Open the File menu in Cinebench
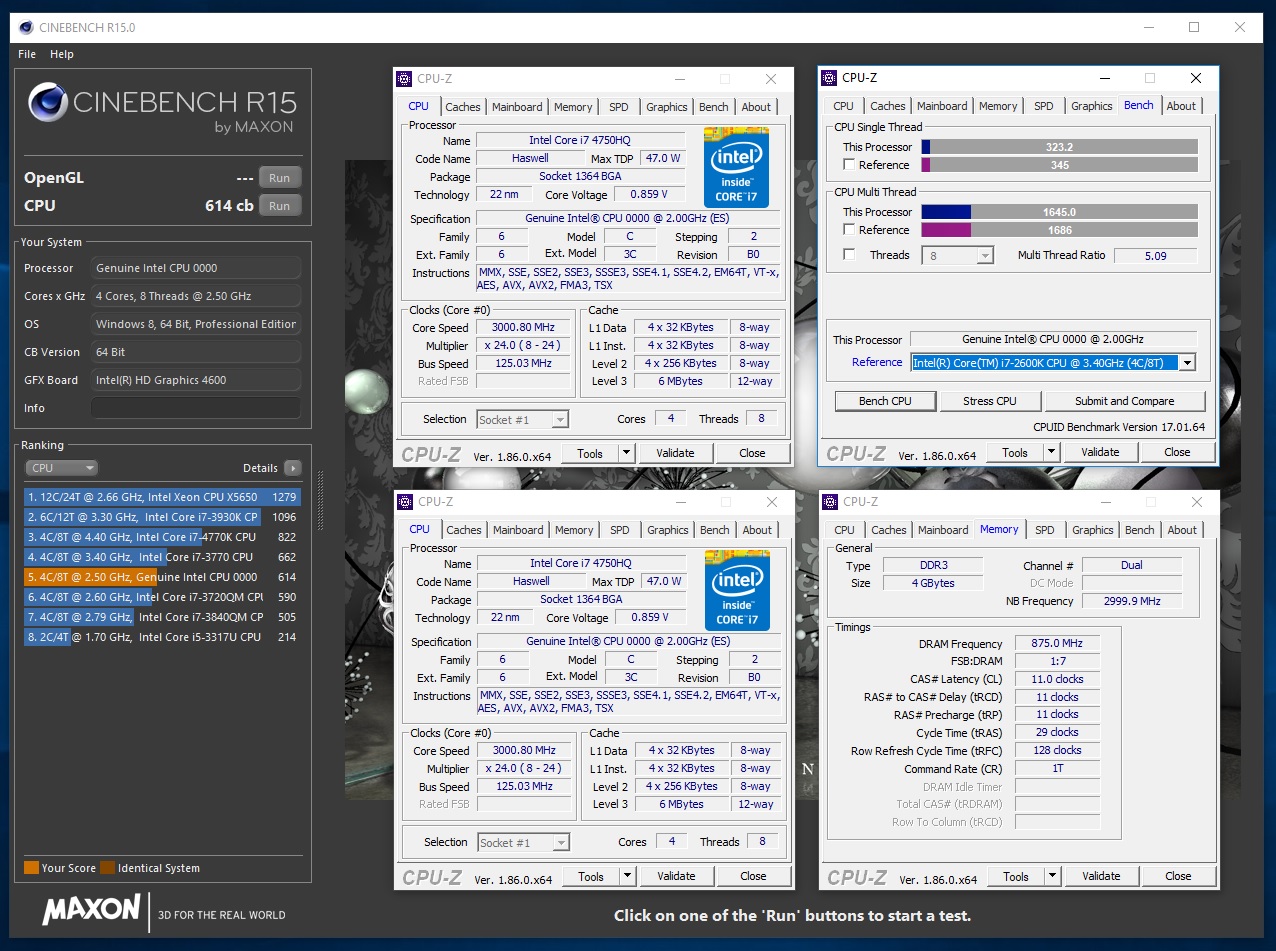The height and width of the screenshot is (951, 1276). pos(27,54)
